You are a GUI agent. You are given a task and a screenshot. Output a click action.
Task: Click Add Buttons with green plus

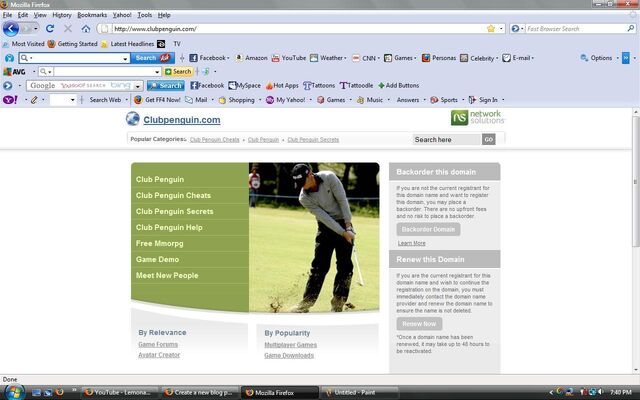(x=398, y=85)
